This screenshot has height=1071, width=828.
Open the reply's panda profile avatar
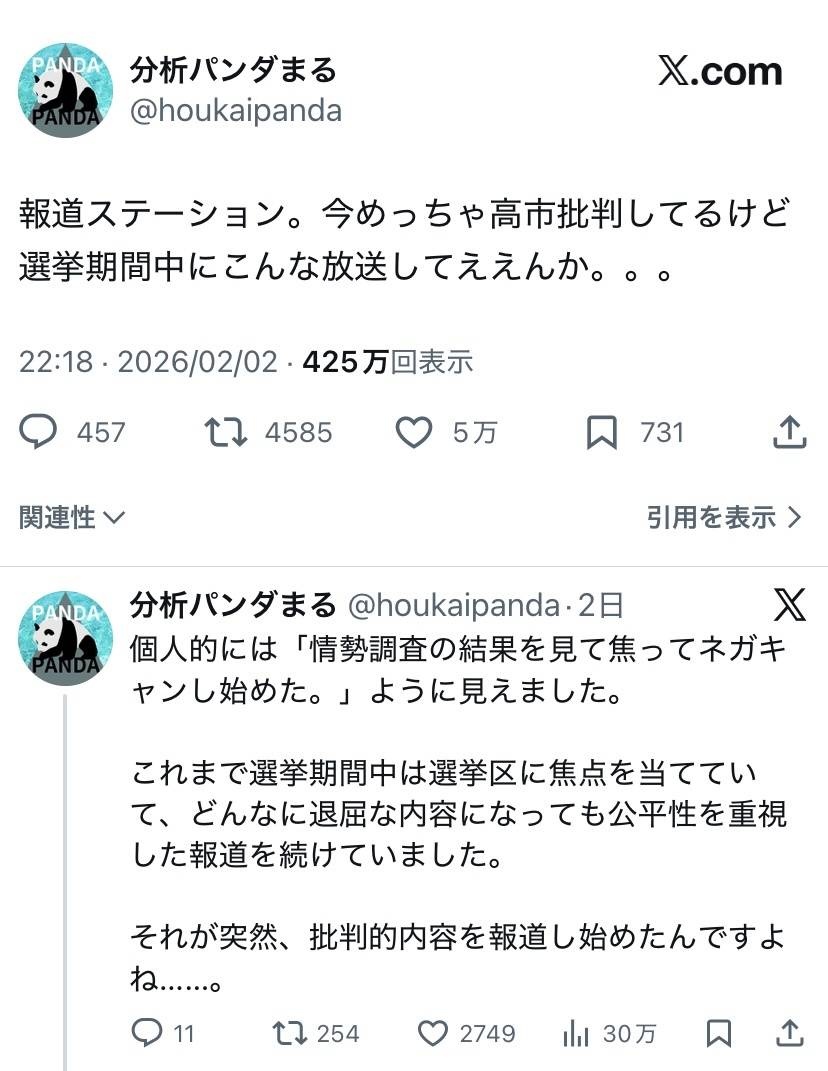[x=65, y=638]
